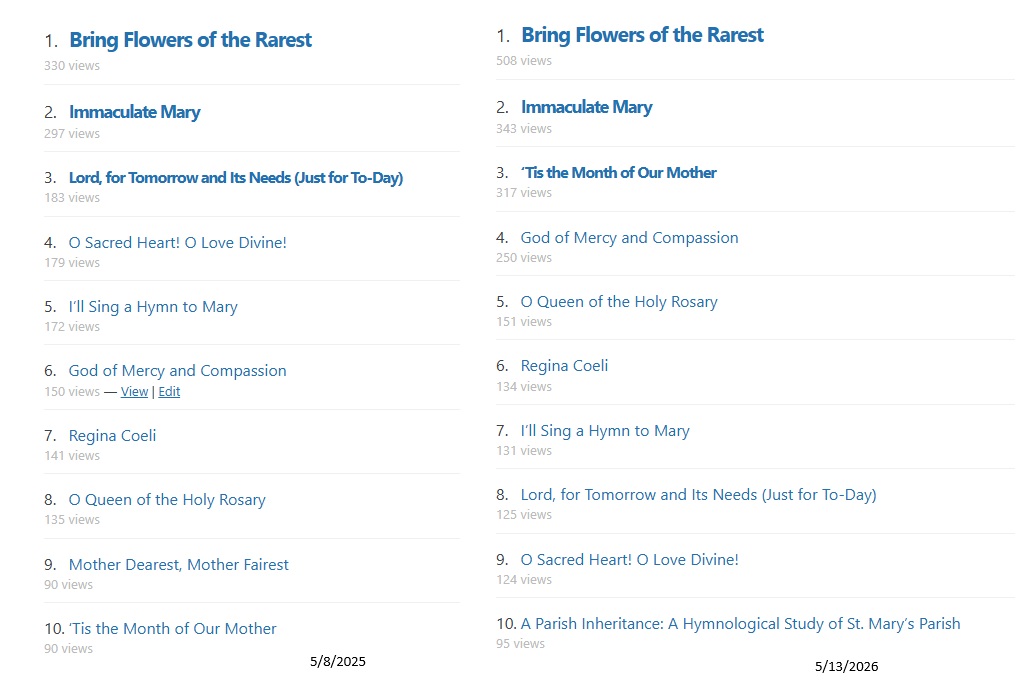Open 'Immaculate Mary' with 297 views
Viewport: 1031px width, 682px height.
[134, 112]
